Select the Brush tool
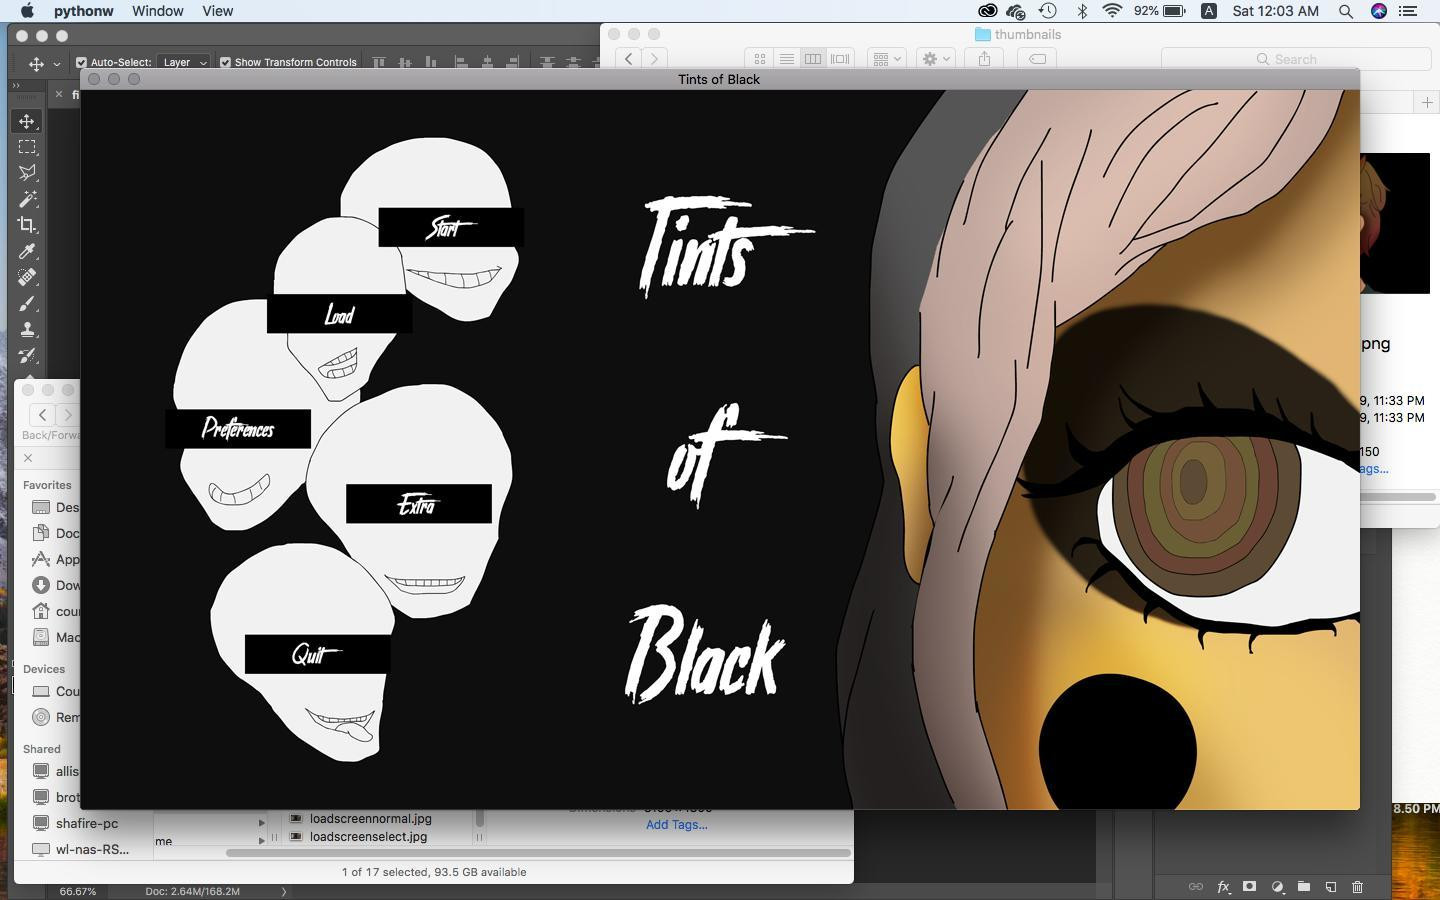Image resolution: width=1440 pixels, height=900 pixels. (28, 303)
